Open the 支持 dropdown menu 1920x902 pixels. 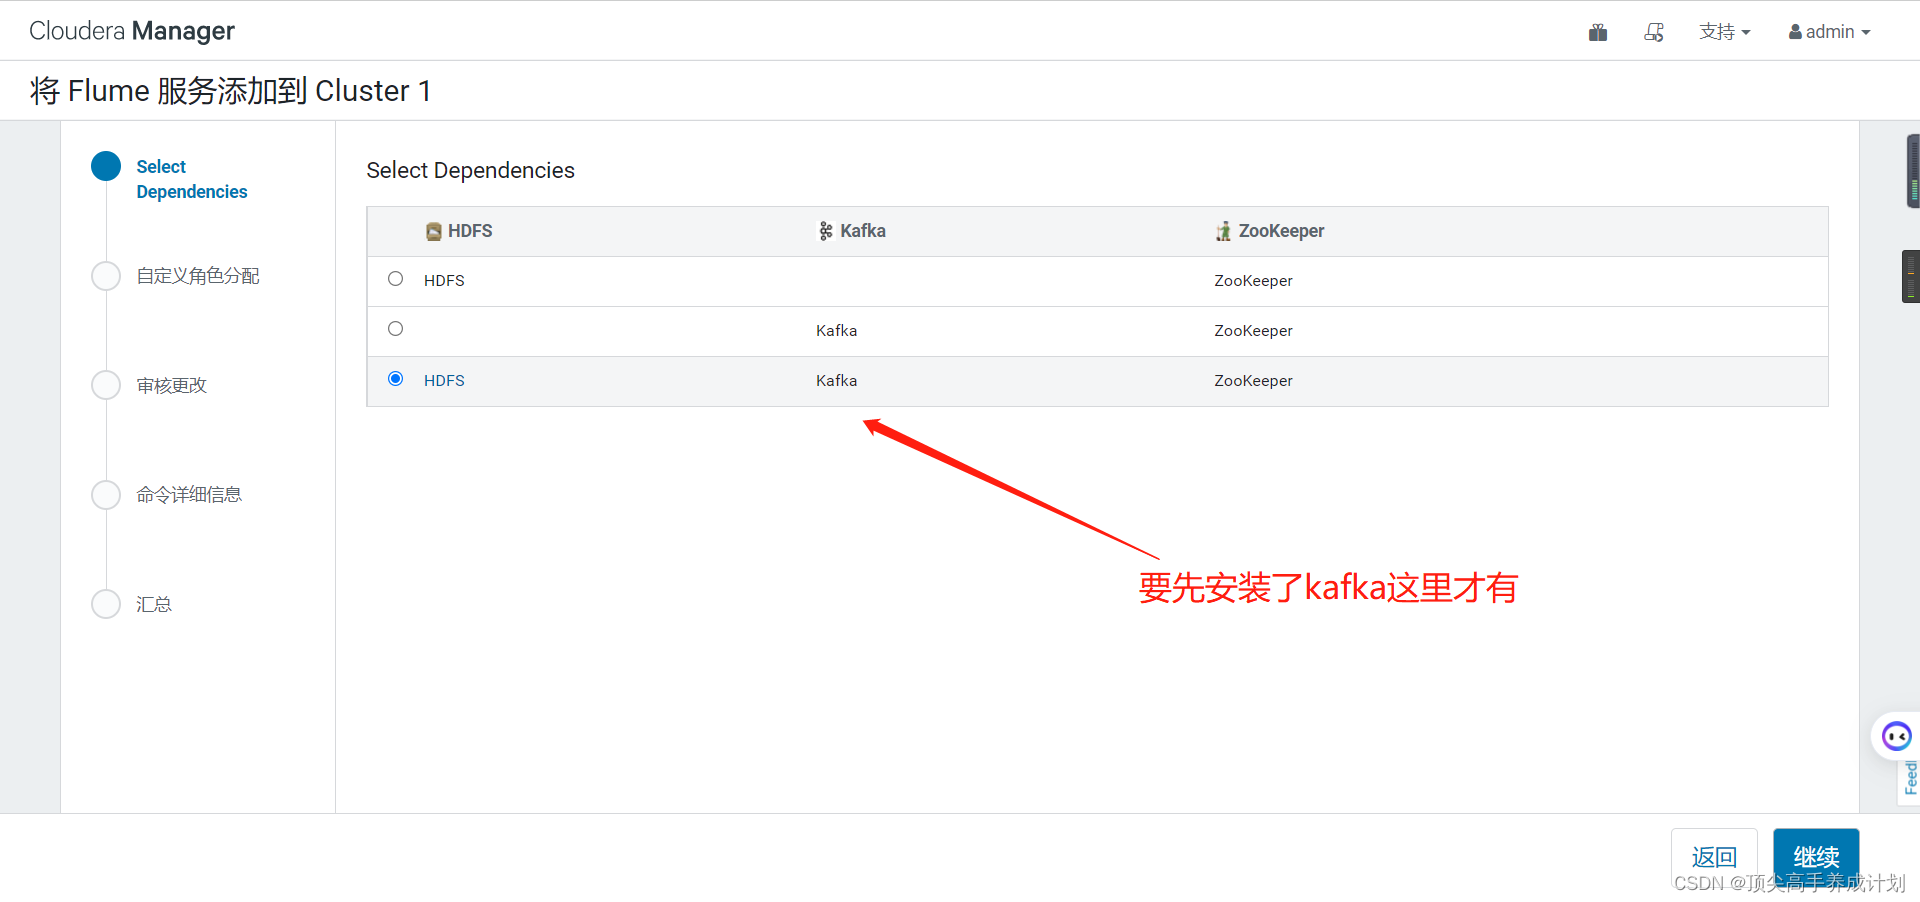[1725, 32]
